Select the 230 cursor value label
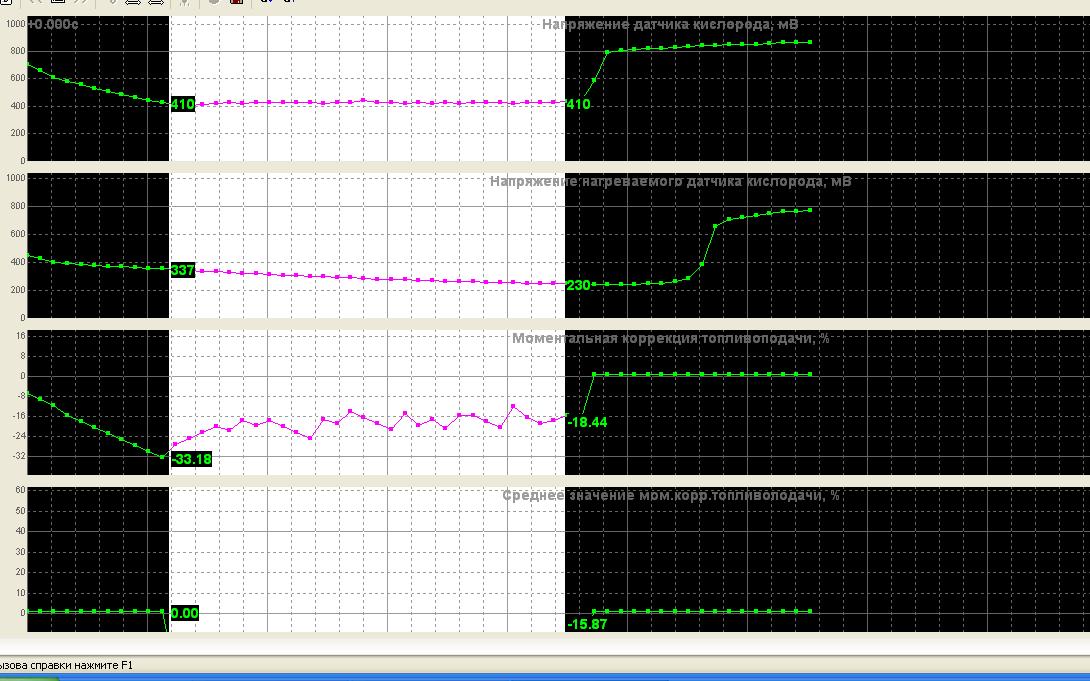This screenshot has width=1090, height=681. (578, 285)
